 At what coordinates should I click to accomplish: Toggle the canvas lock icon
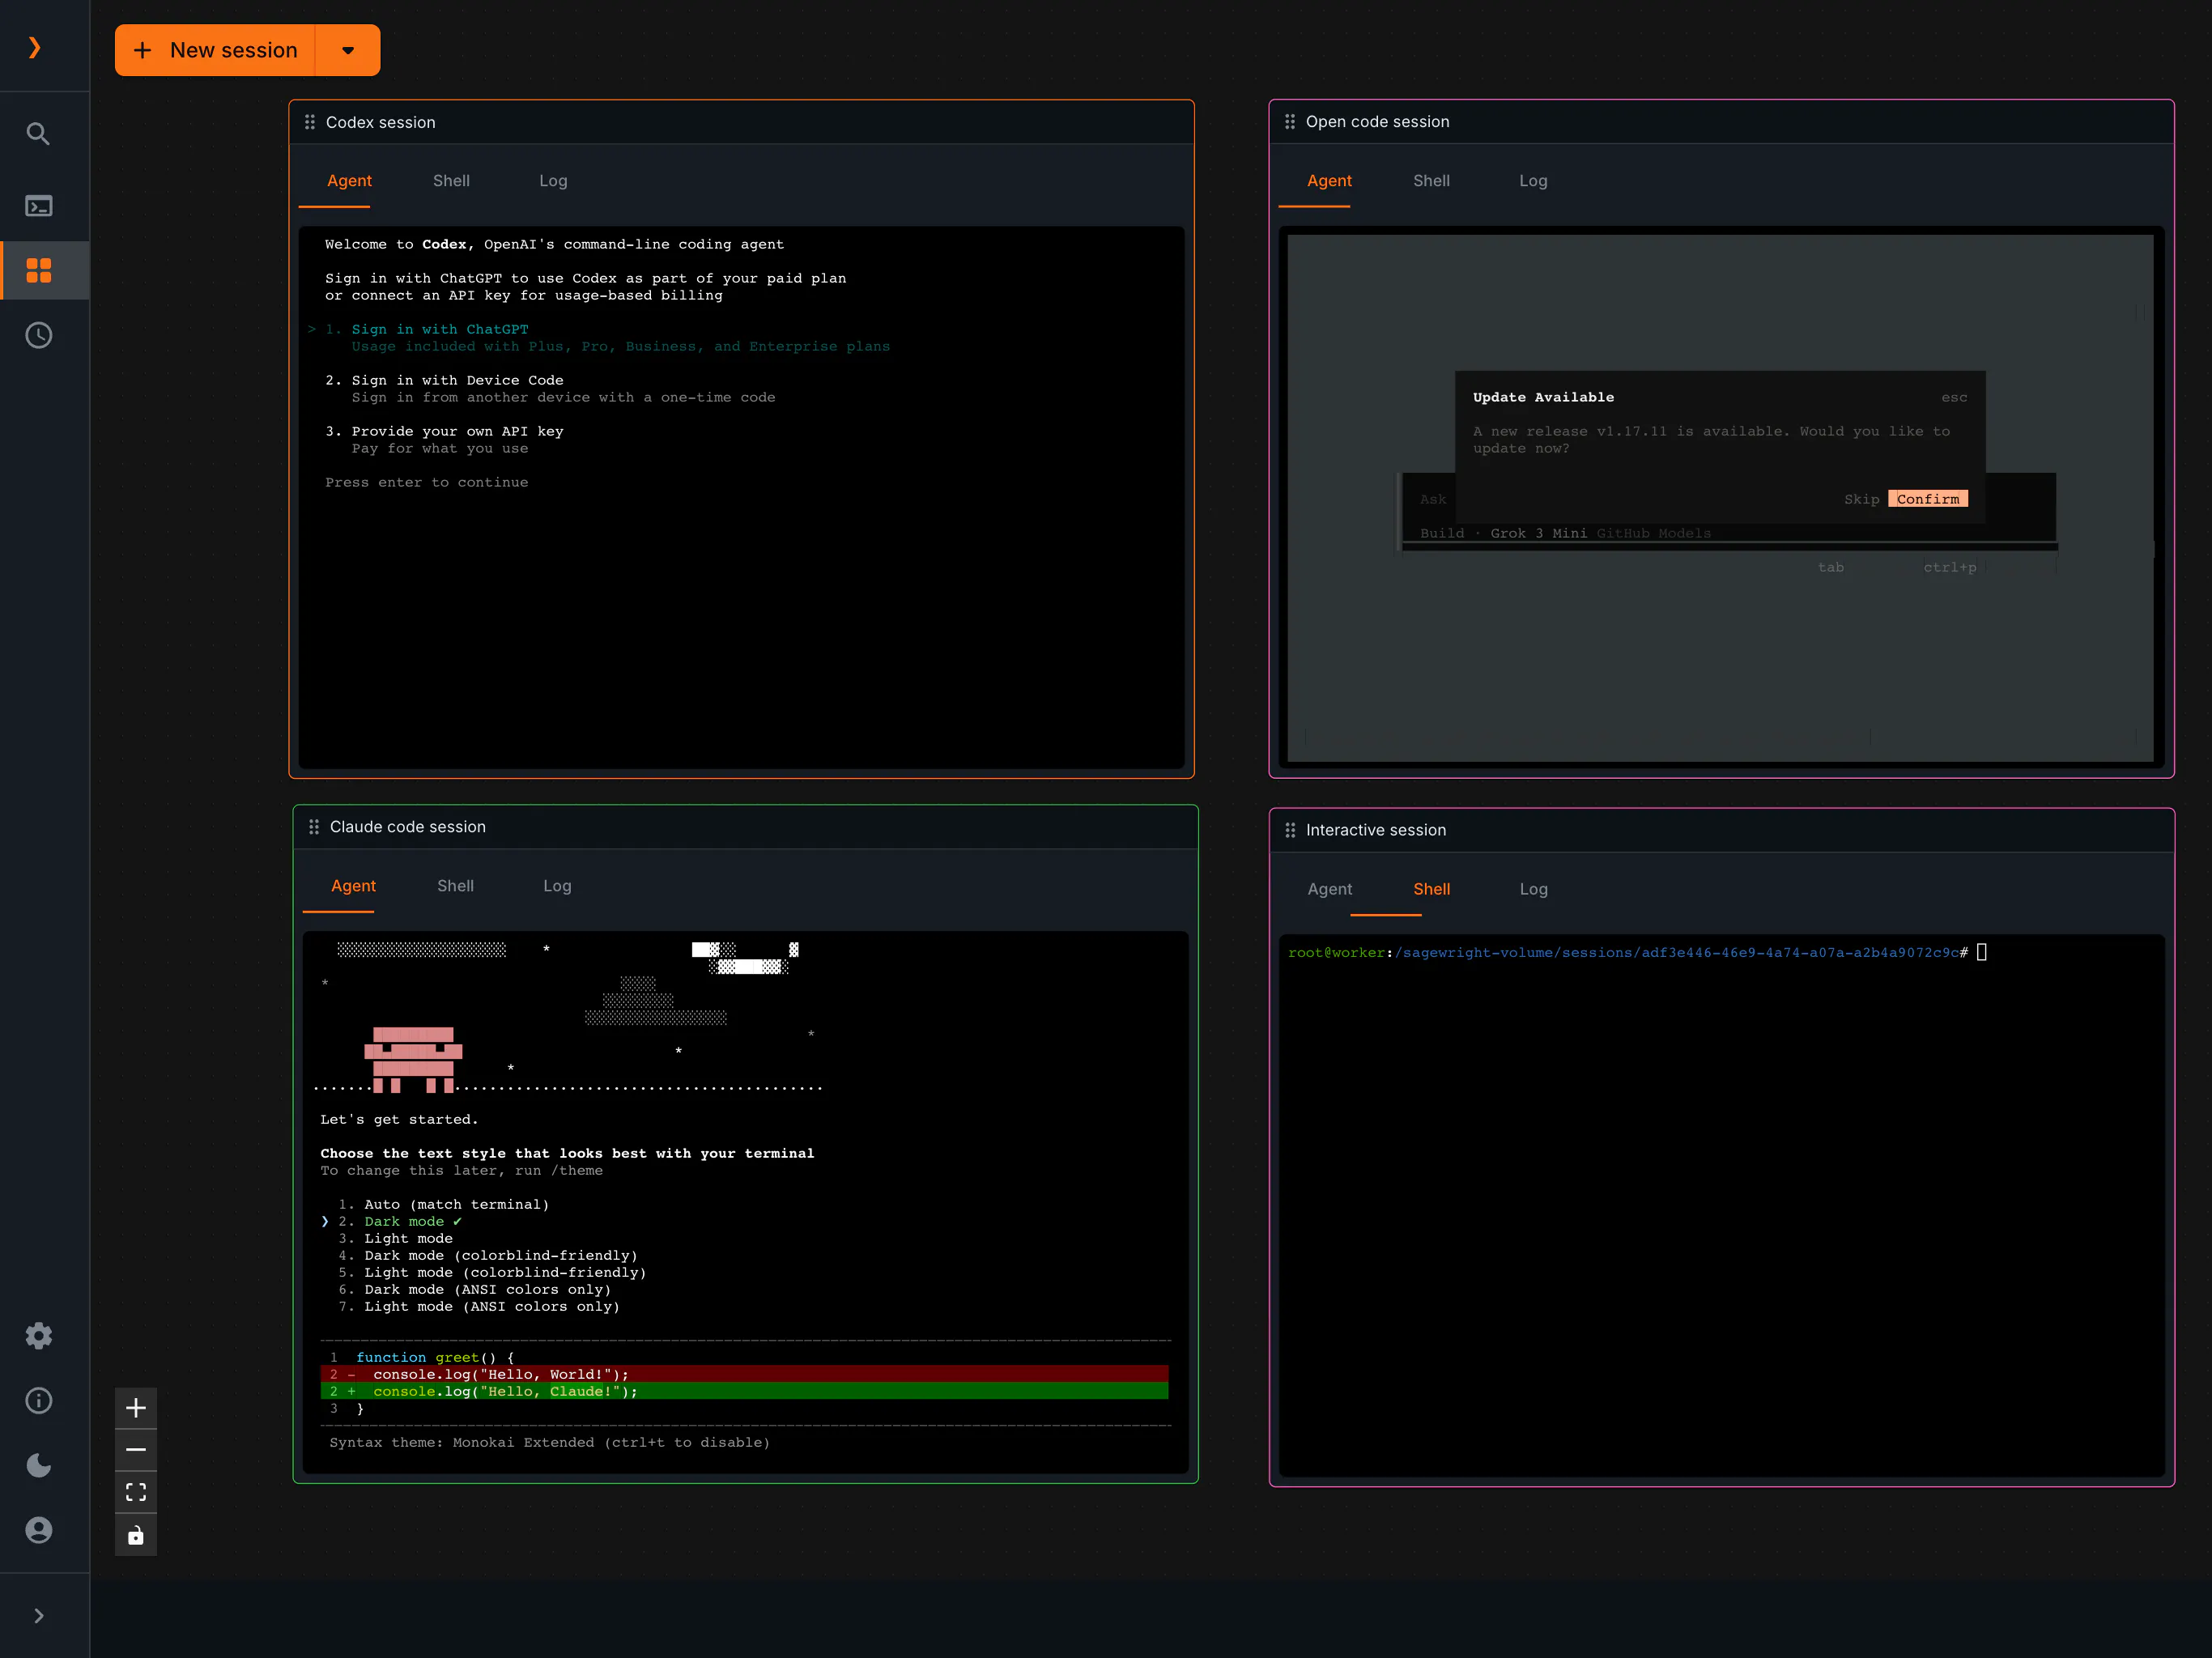pyautogui.click(x=136, y=1535)
